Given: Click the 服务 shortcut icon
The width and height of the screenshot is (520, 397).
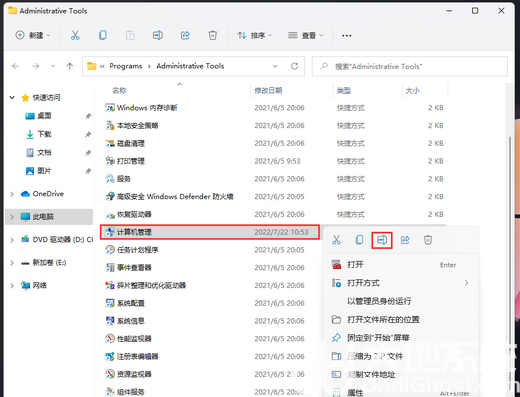Looking at the screenshot, I should tap(110, 179).
